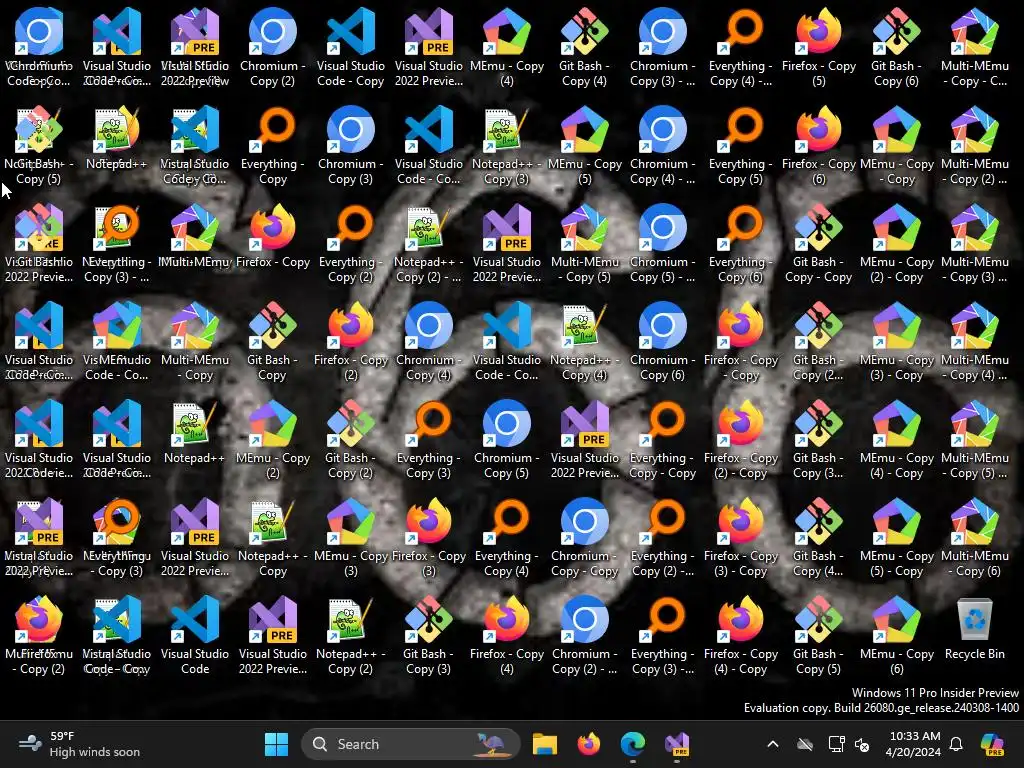Select the MEmu - Copy (5) - Copy icon
This screenshot has height=768, width=1024.
click(896, 538)
